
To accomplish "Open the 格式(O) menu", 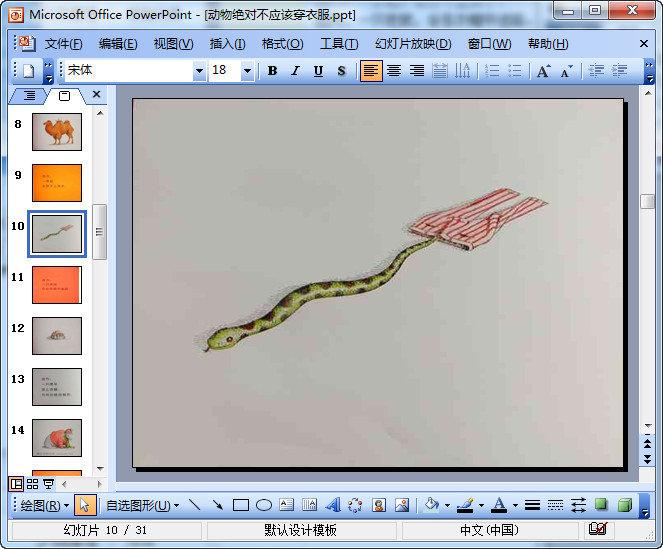I will pos(282,44).
